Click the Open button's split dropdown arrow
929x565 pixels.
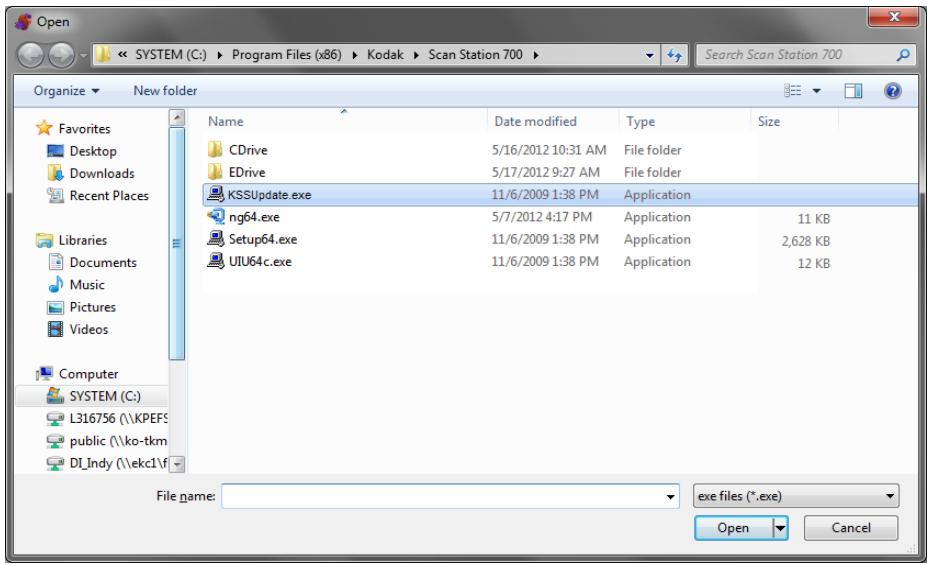tap(781, 527)
